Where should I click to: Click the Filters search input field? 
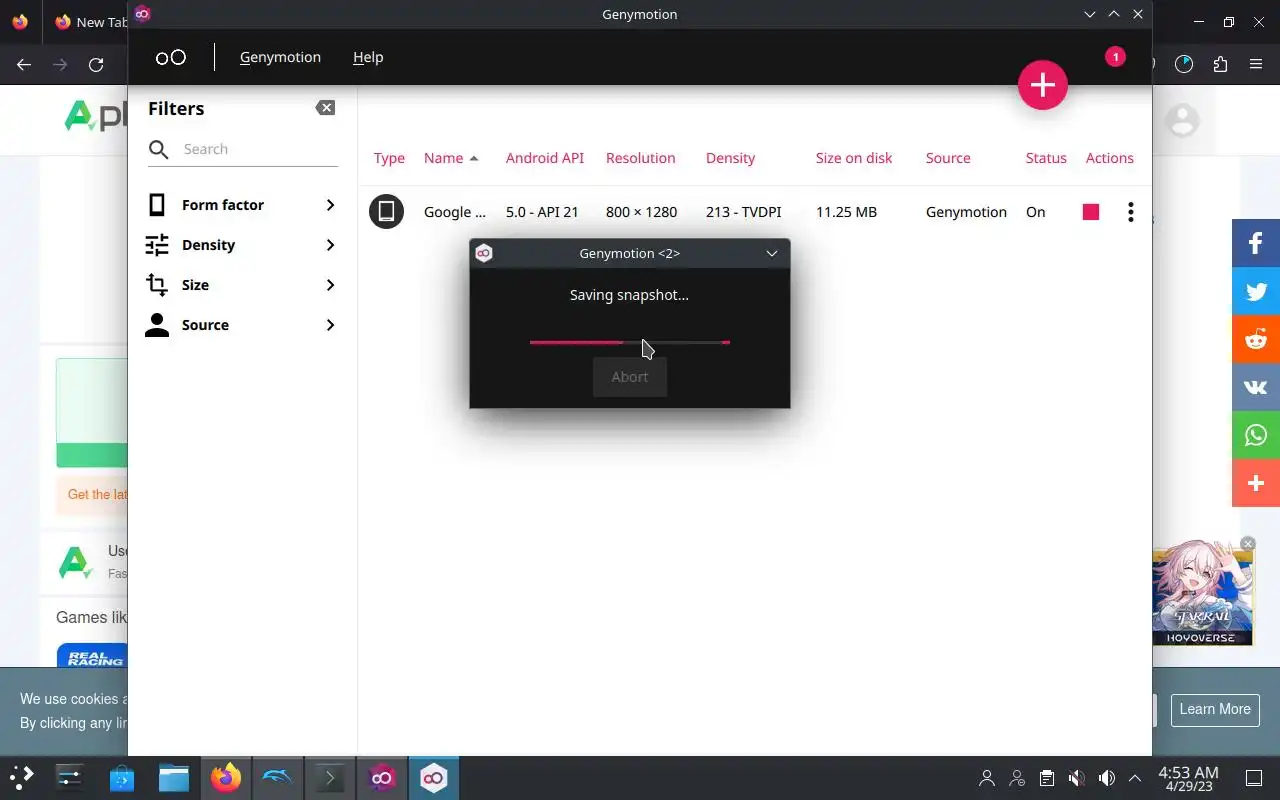(260, 150)
